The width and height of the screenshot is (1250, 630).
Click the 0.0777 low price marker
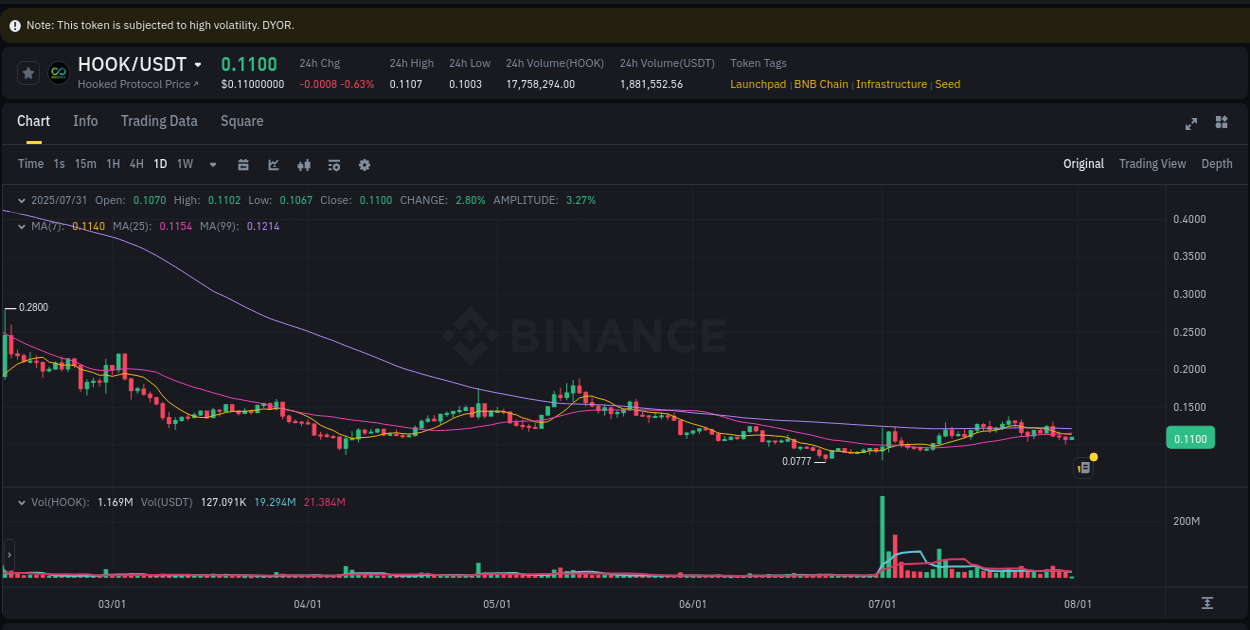click(798, 461)
